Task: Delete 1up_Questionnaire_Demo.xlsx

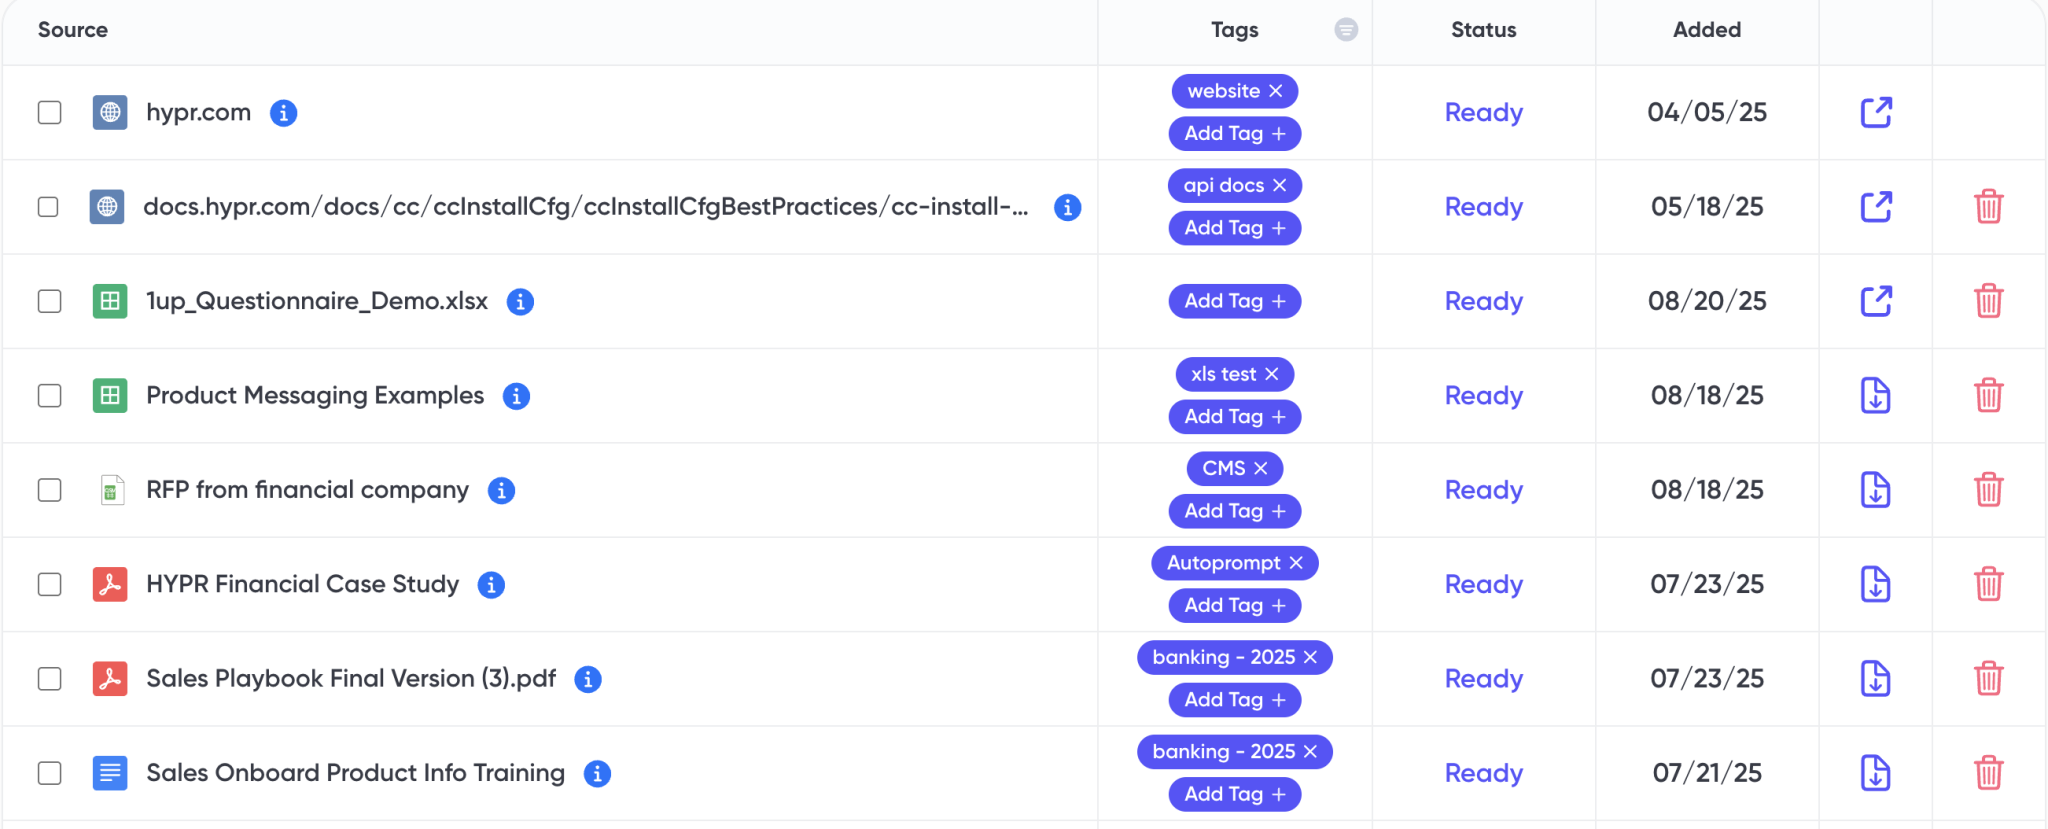Action: [1989, 301]
